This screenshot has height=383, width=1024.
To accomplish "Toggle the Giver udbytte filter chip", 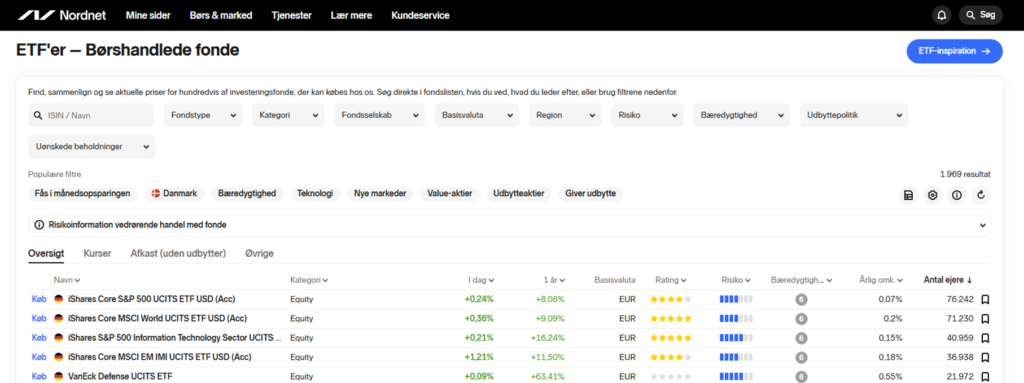I will pyautogui.click(x=591, y=194).
